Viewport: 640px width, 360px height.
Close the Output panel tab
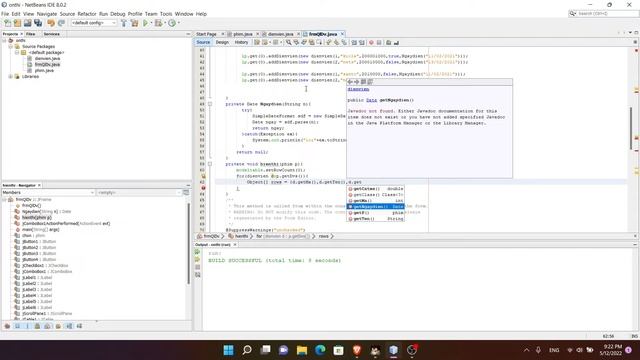[x=235, y=244]
